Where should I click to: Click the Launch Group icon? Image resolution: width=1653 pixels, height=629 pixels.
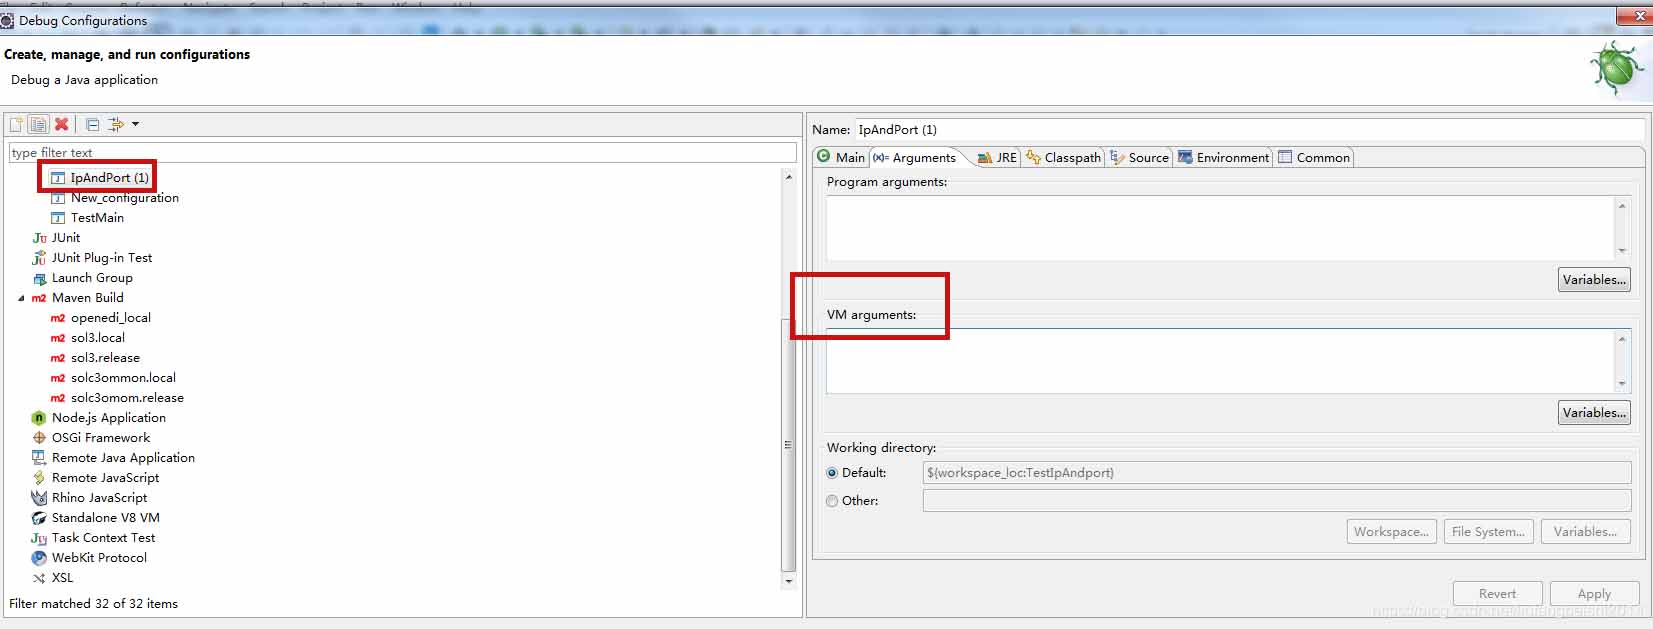pos(39,278)
